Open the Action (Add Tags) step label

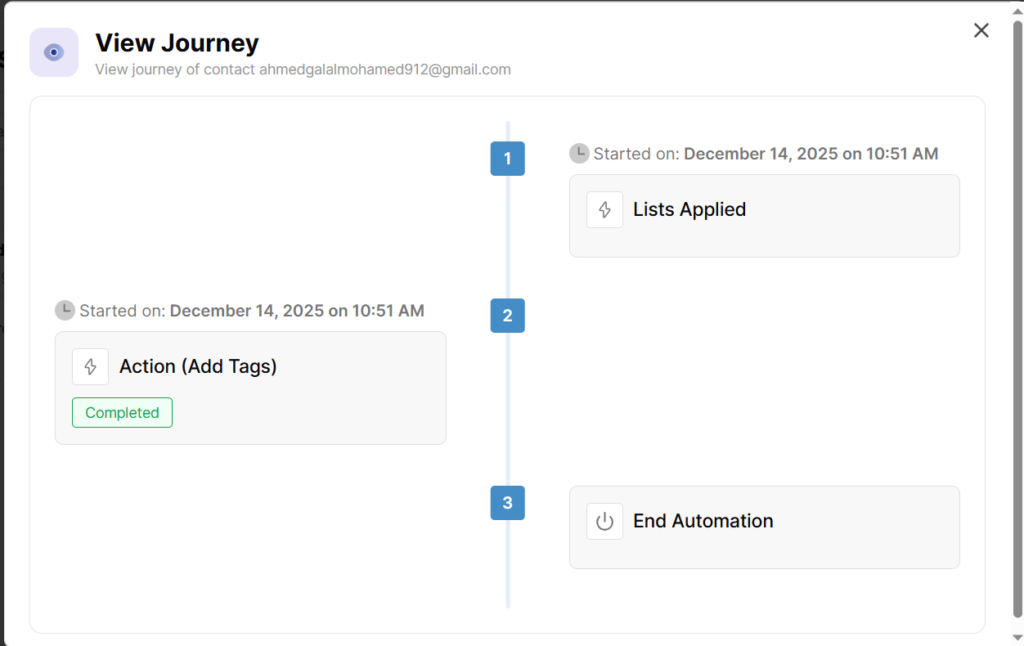click(198, 367)
